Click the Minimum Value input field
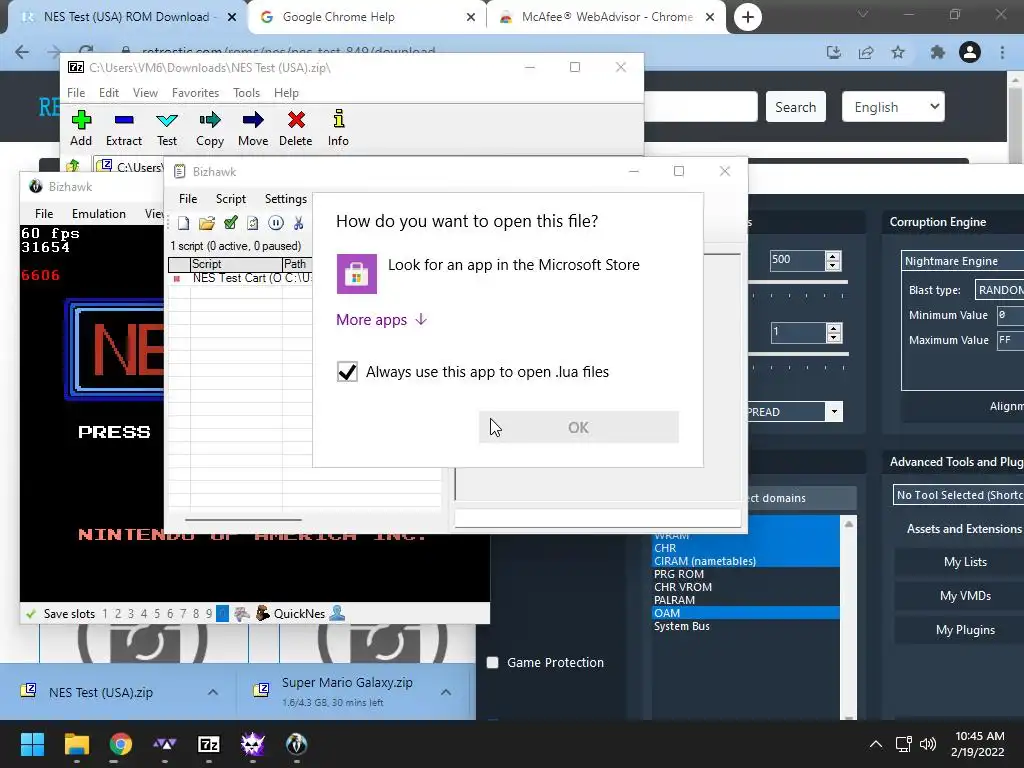 pyautogui.click(x=1011, y=315)
